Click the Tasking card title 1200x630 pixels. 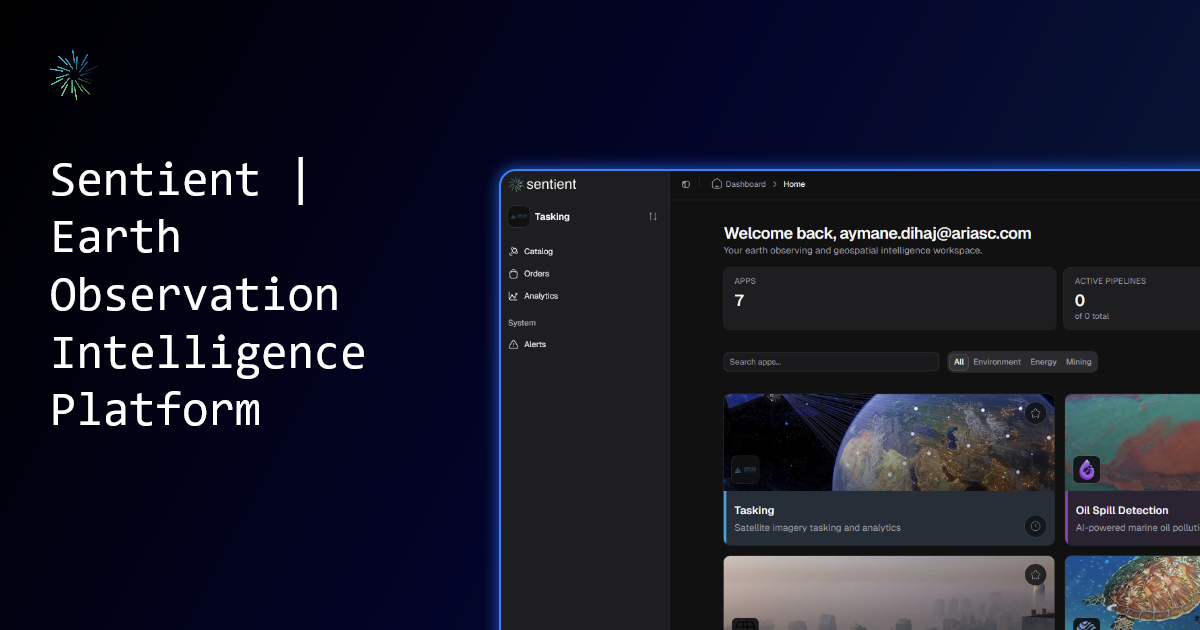(754, 510)
